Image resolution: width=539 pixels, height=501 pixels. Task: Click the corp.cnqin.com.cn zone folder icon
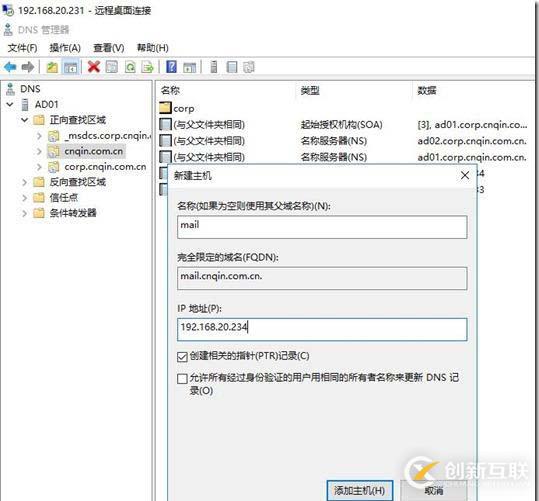[53, 167]
